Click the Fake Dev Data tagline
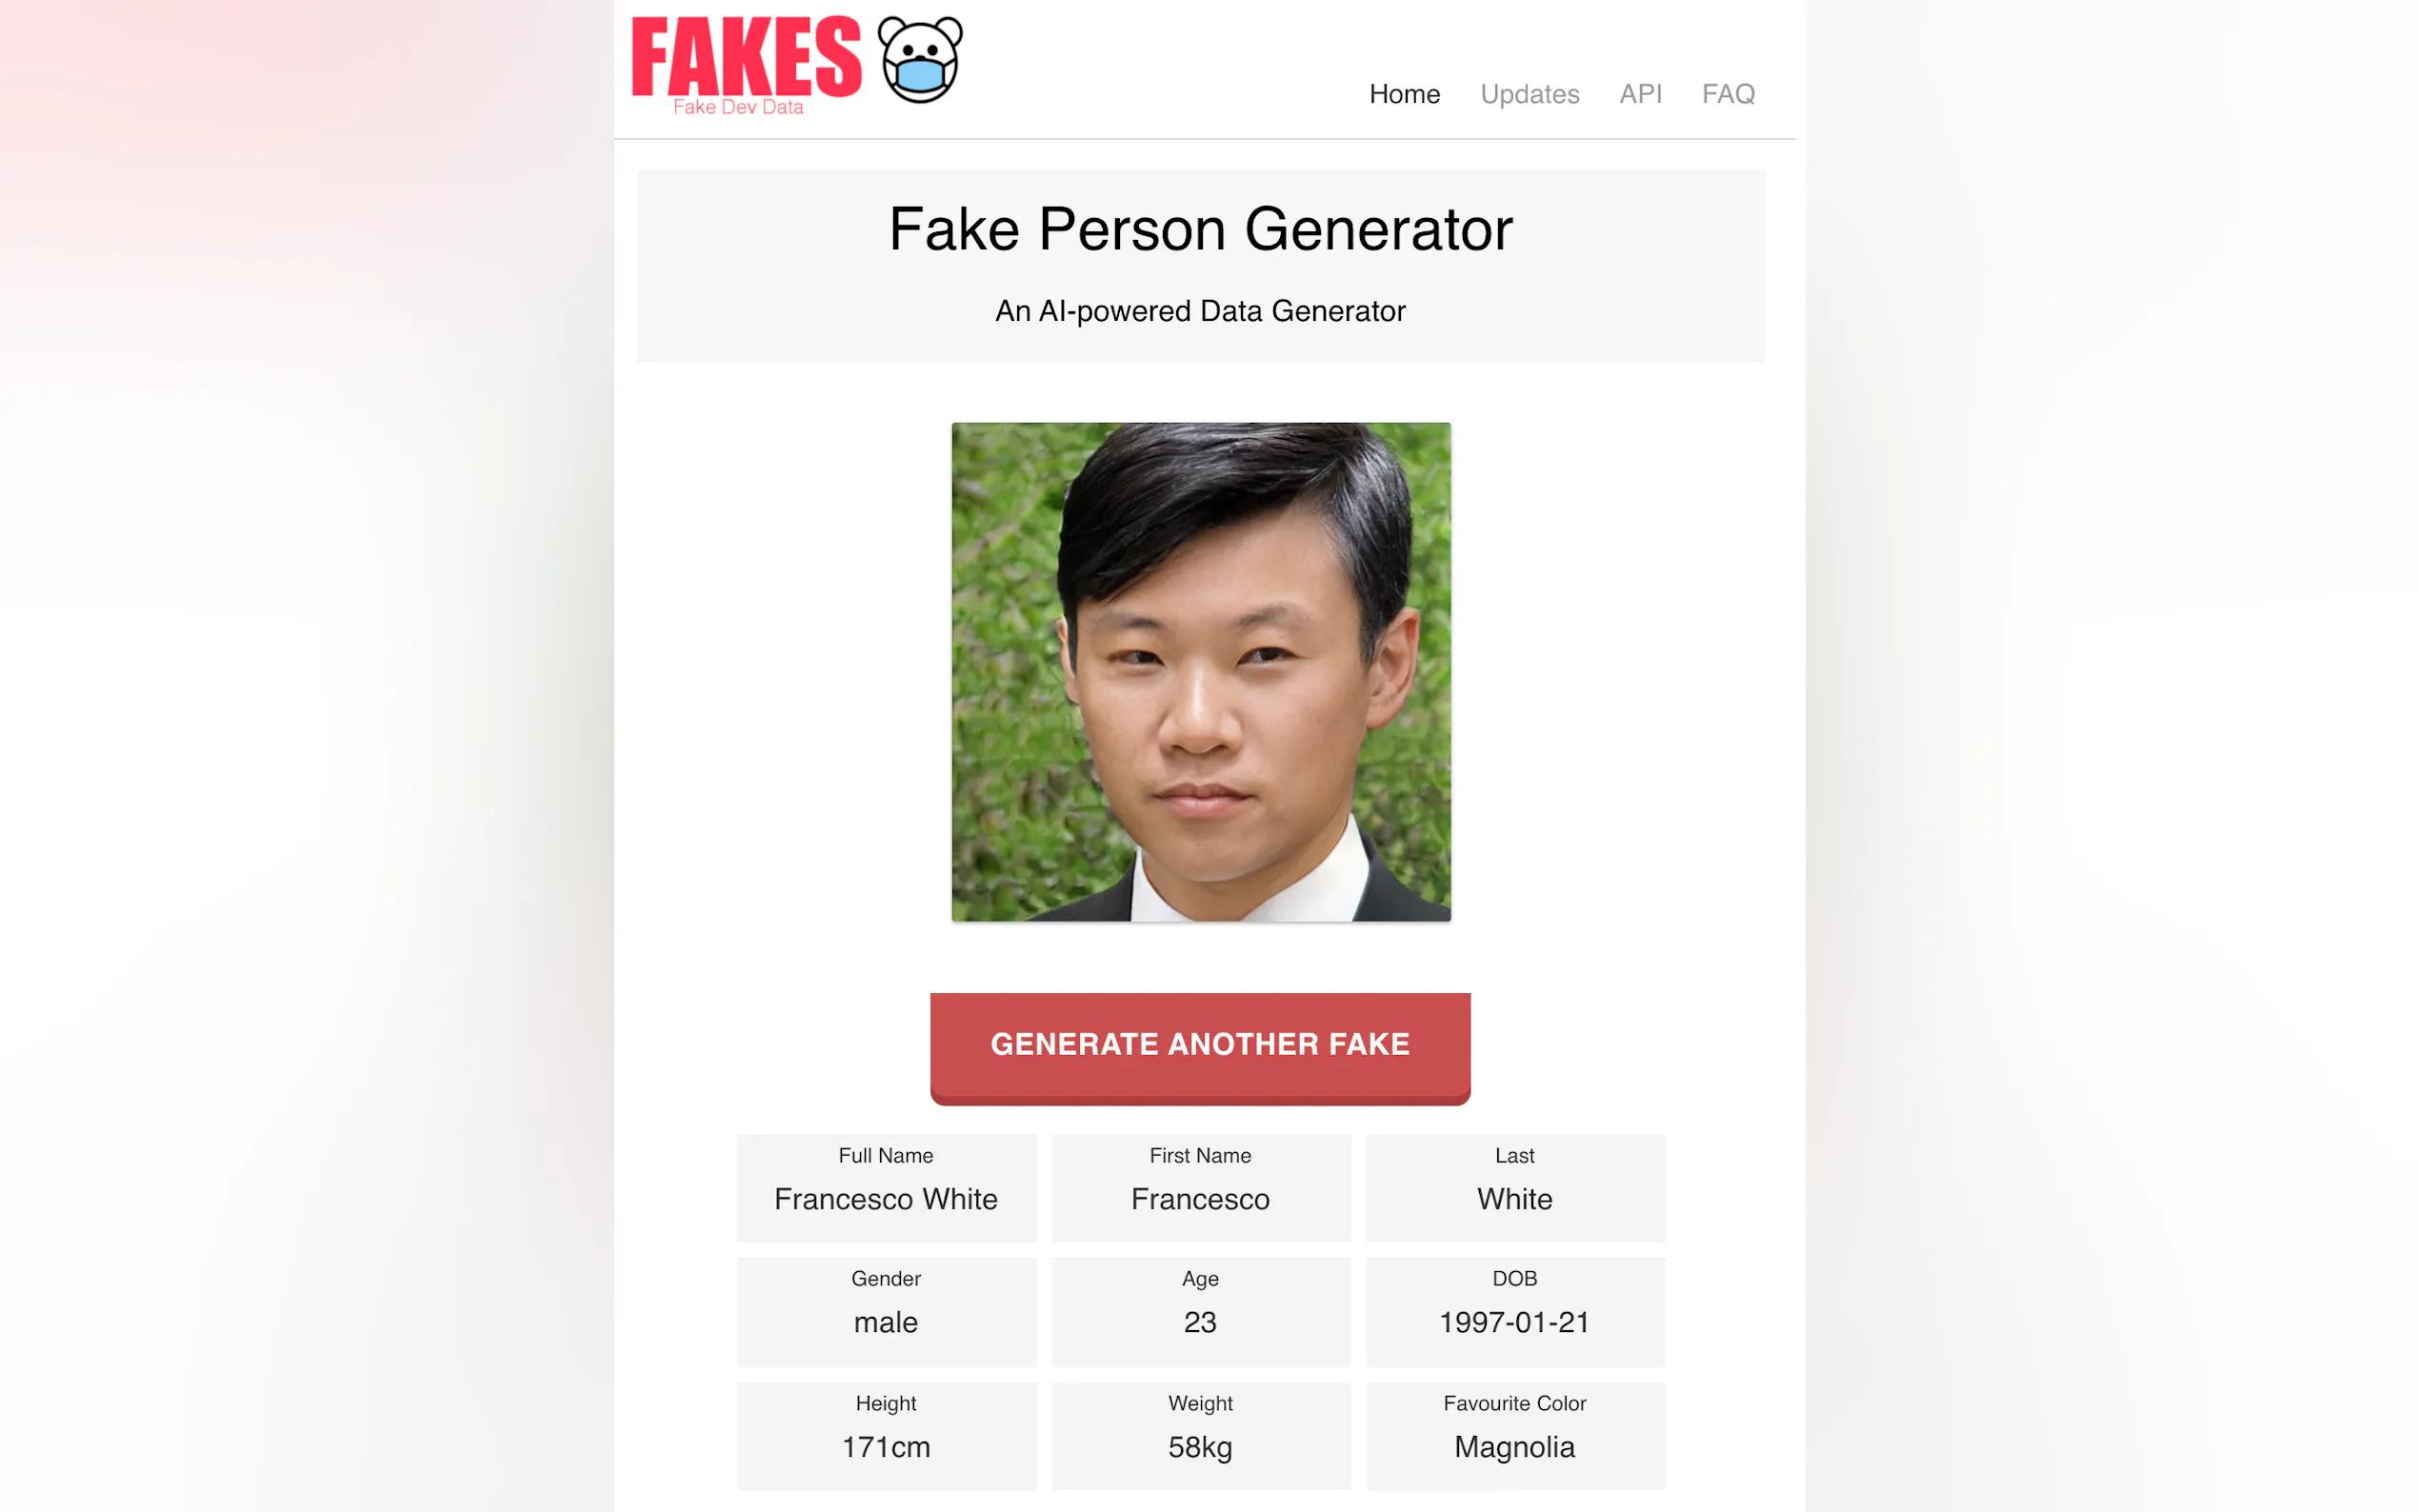The width and height of the screenshot is (2419, 1512). (x=738, y=107)
